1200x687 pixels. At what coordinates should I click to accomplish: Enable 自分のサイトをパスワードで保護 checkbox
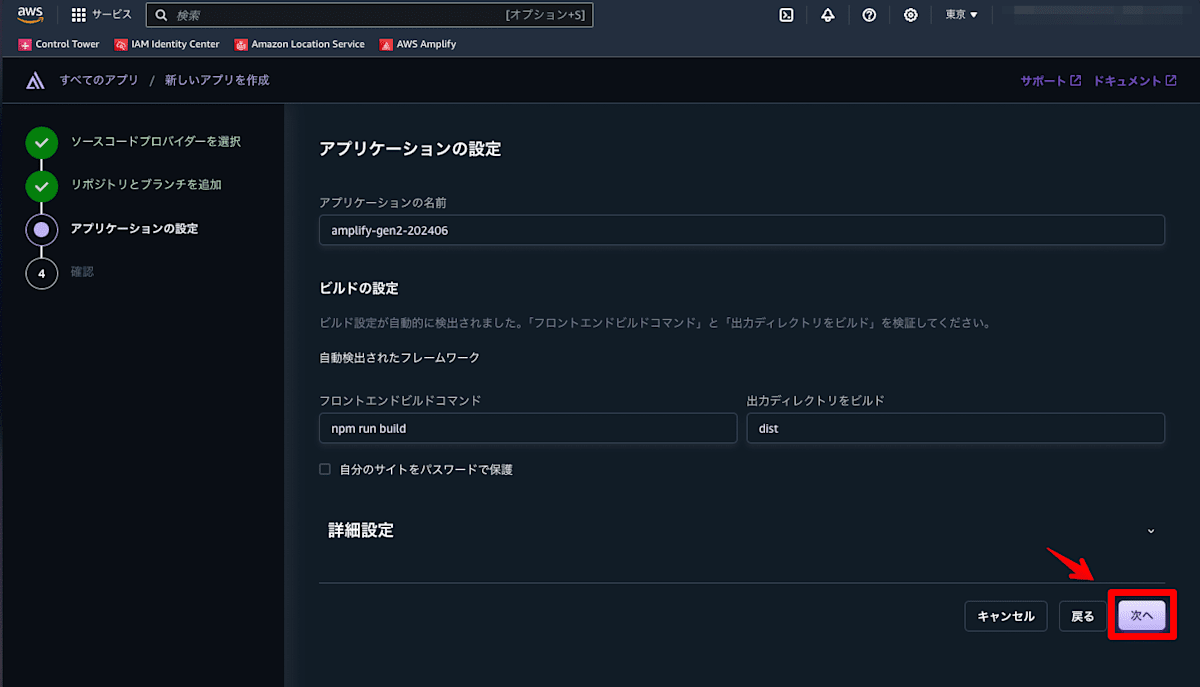pos(325,469)
